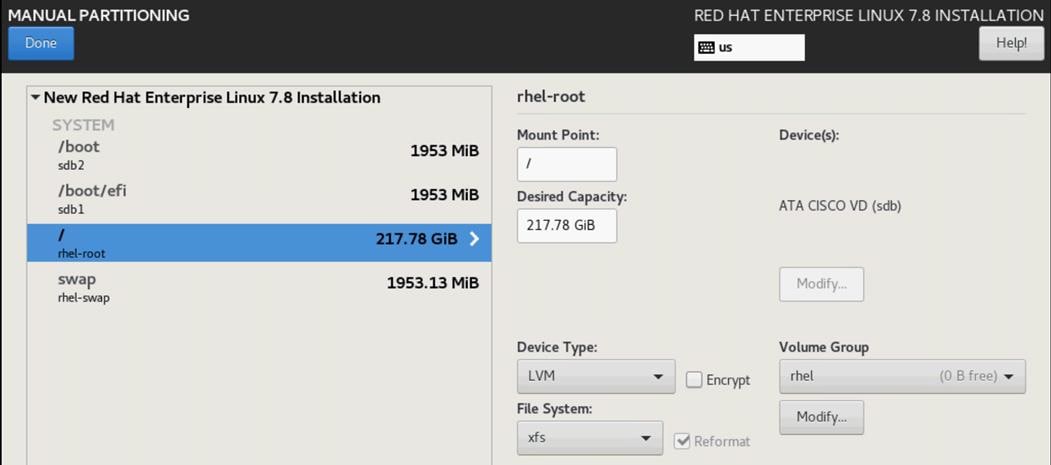
Task: Toggle the Encrypt checkbox
Action: pyautogui.click(x=694, y=380)
